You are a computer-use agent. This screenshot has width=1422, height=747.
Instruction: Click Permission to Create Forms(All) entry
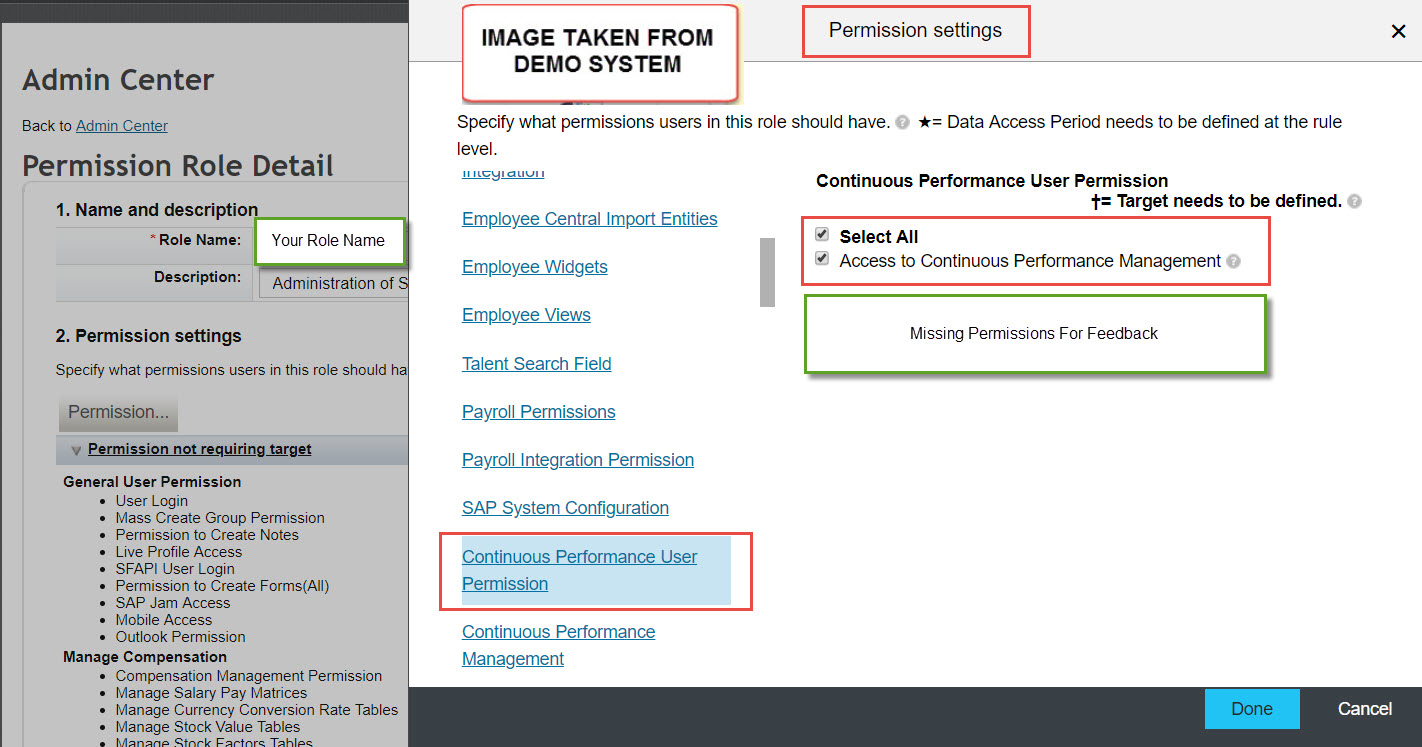point(222,586)
